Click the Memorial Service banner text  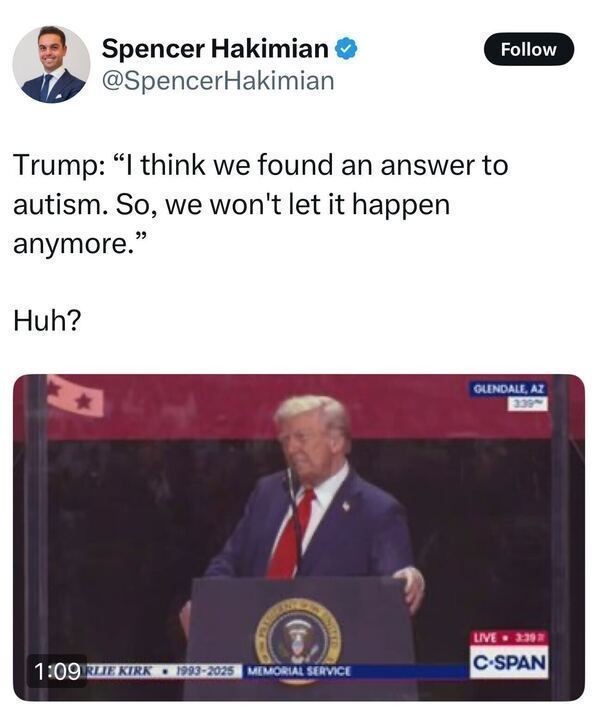pos(299,671)
